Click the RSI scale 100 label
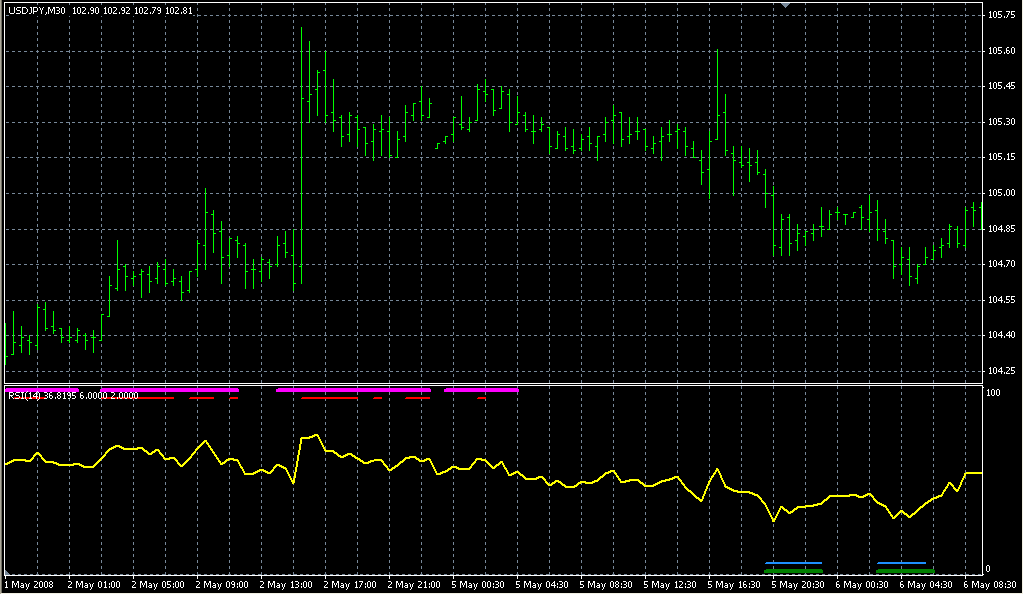1024x594 pixels. 994,393
